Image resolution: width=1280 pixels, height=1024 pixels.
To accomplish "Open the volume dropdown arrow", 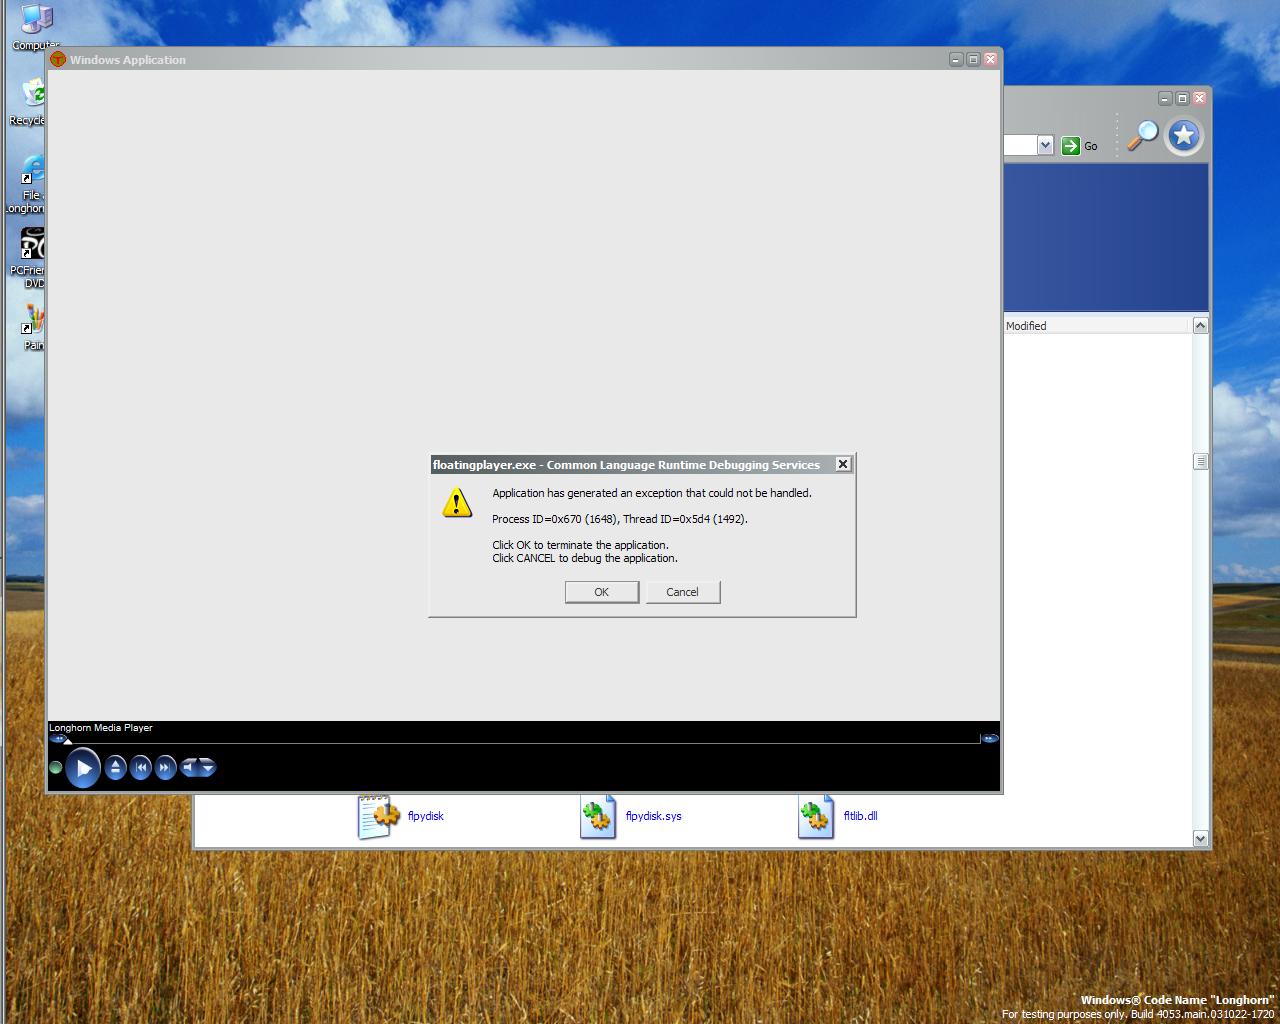I will 207,768.
